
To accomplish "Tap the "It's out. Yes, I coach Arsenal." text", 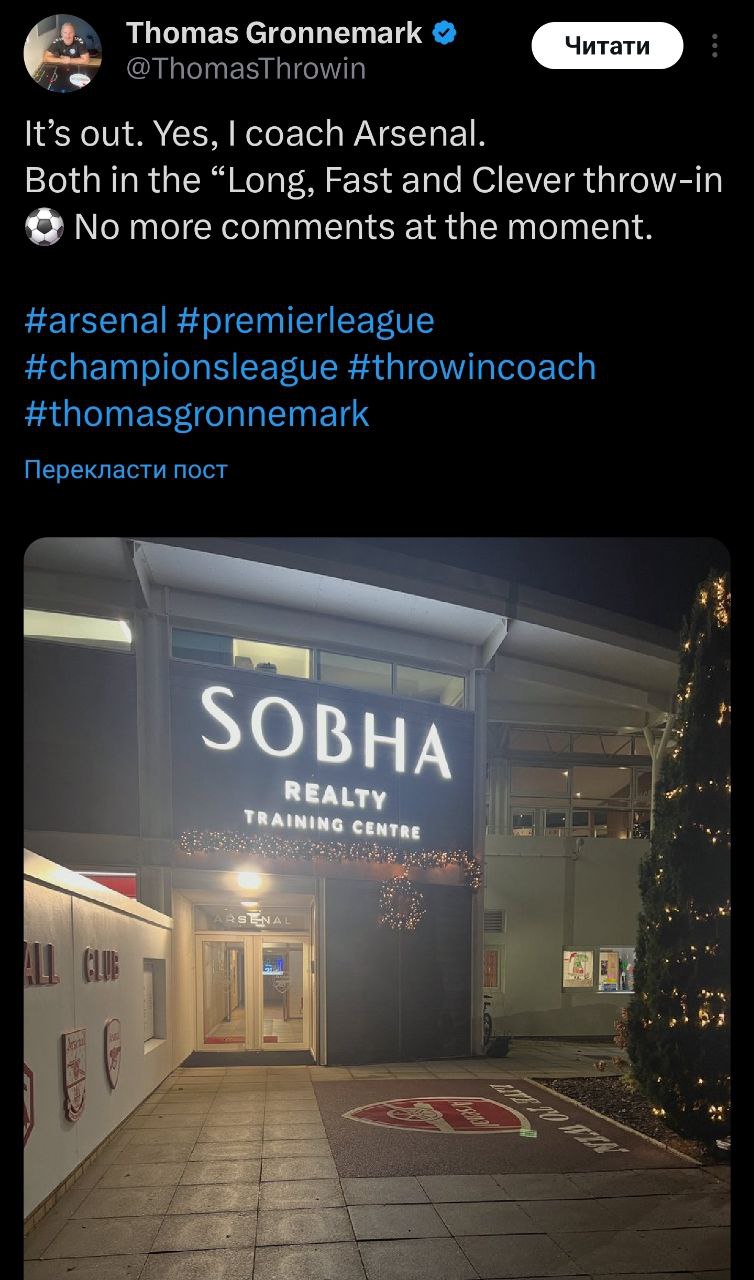I will 254,134.
